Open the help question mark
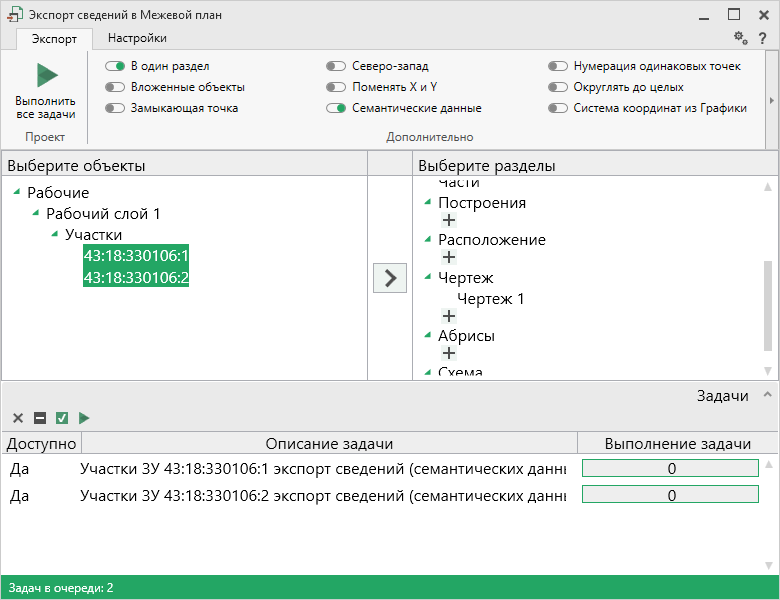 coord(763,38)
